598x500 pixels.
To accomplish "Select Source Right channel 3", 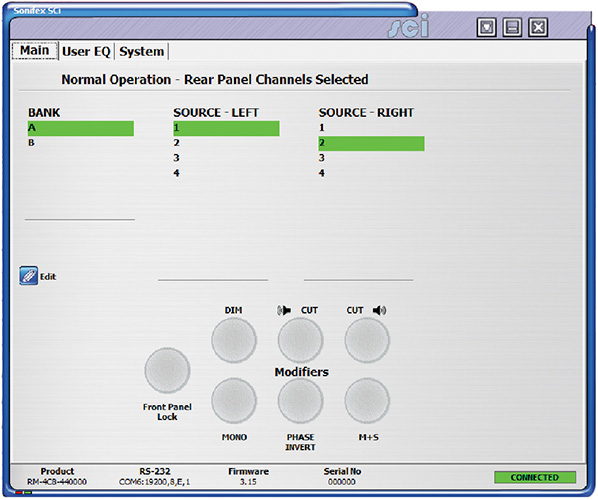I will tap(371, 158).
